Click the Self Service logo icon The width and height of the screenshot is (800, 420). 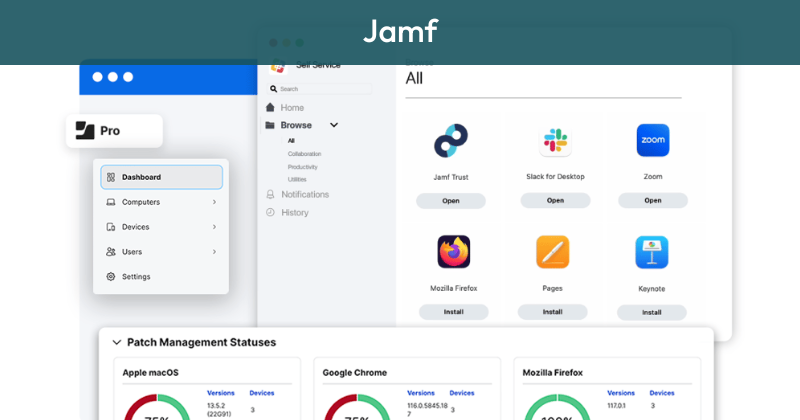pos(278,65)
